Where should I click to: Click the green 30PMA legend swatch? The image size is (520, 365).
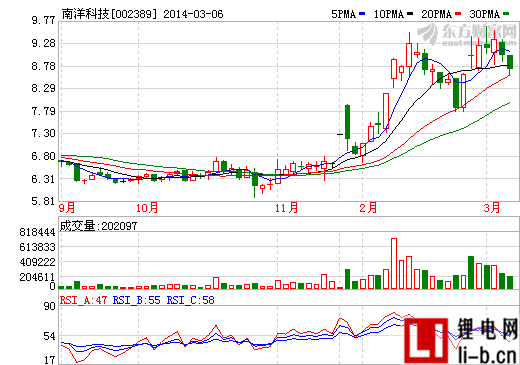coord(506,14)
